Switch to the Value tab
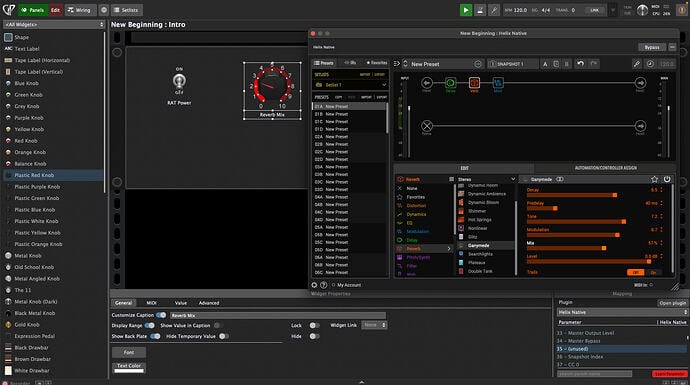 pyautogui.click(x=180, y=303)
